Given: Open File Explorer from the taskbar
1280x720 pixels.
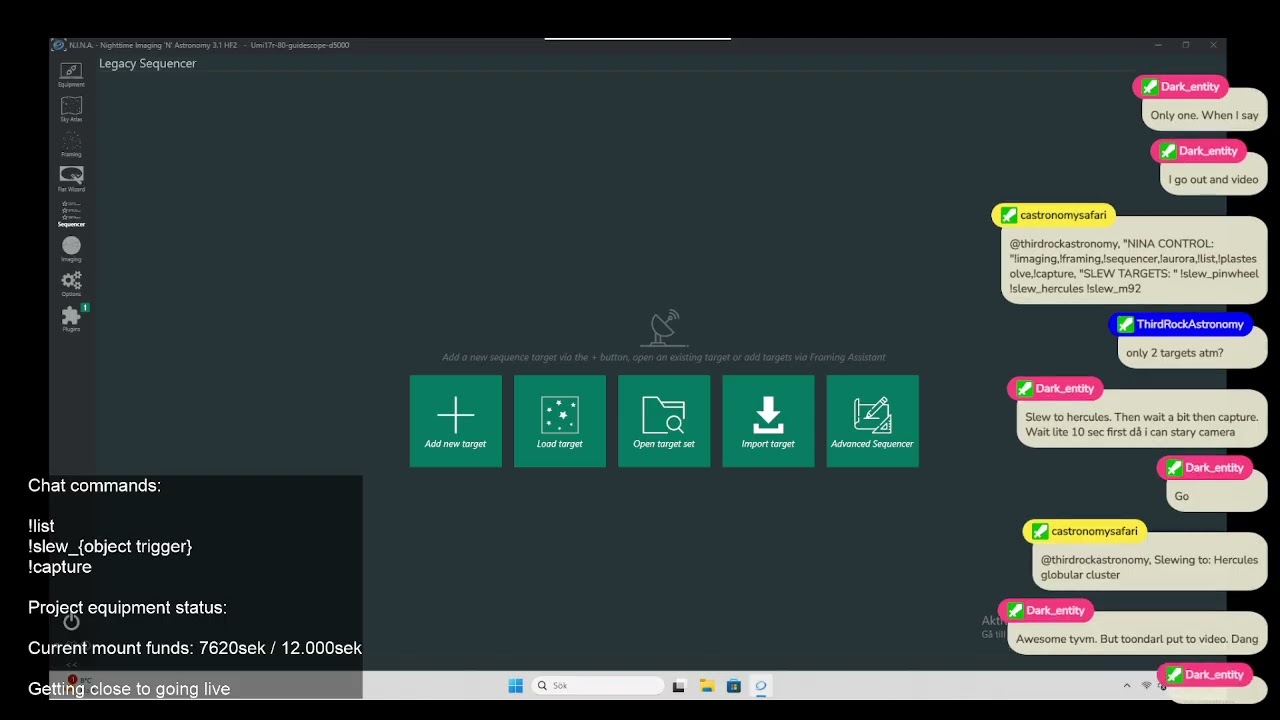Looking at the screenshot, I should tap(706, 686).
